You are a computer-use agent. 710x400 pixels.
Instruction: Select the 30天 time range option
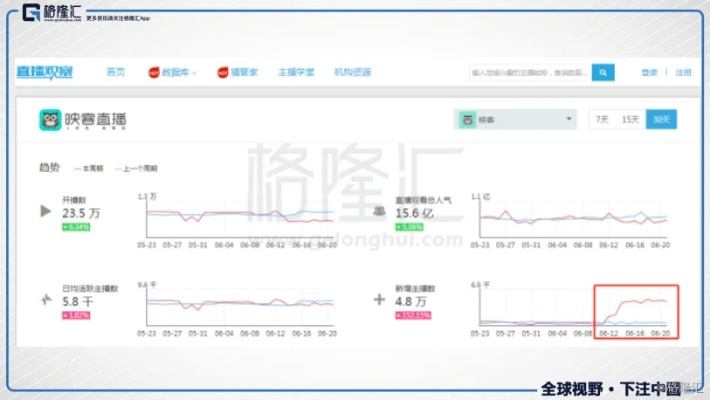pyautogui.click(x=661, y=119)
